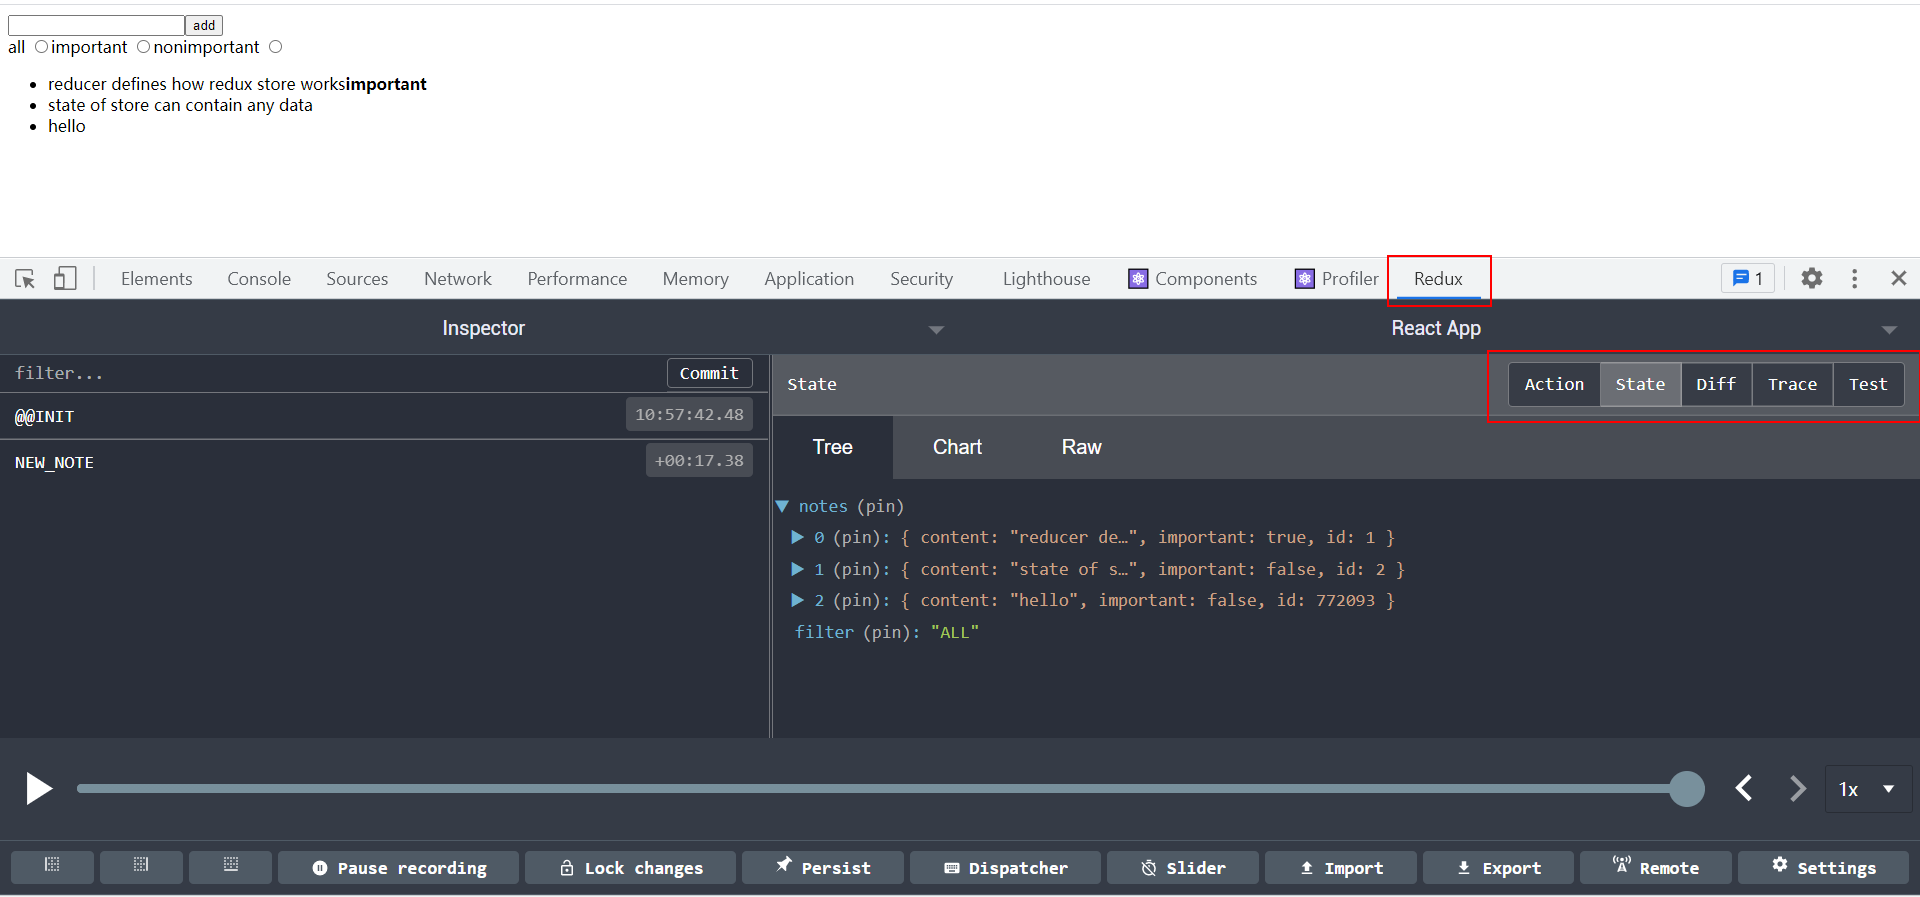1920x897 pixels.
Task: Open the Memory DevTools tab
Action: tap(695, 279)
